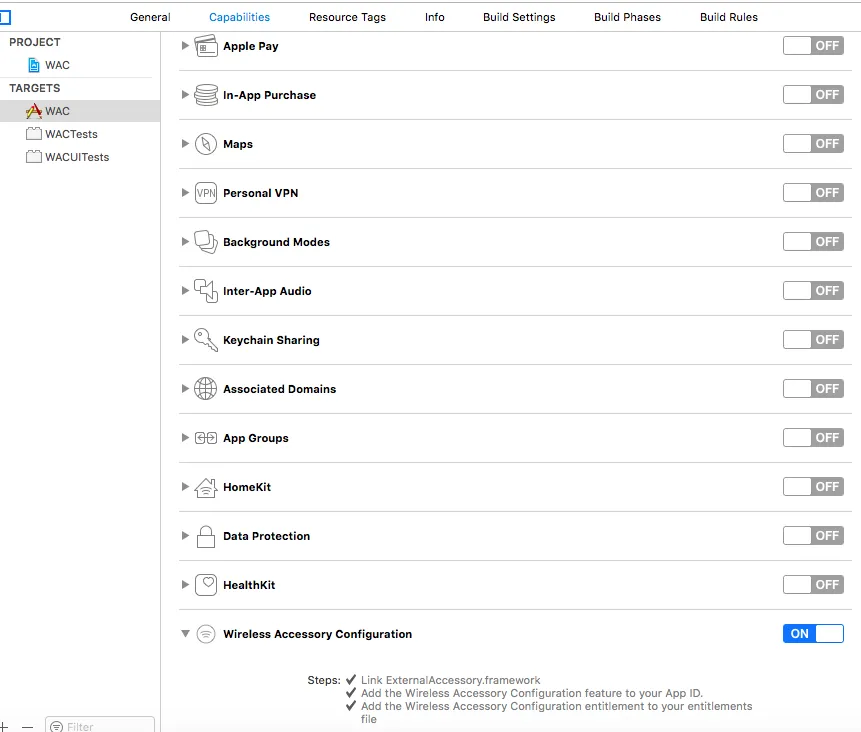Click the targets Filter field
Viewport: 861px width, 732px height.
click(x=100, y=726)
